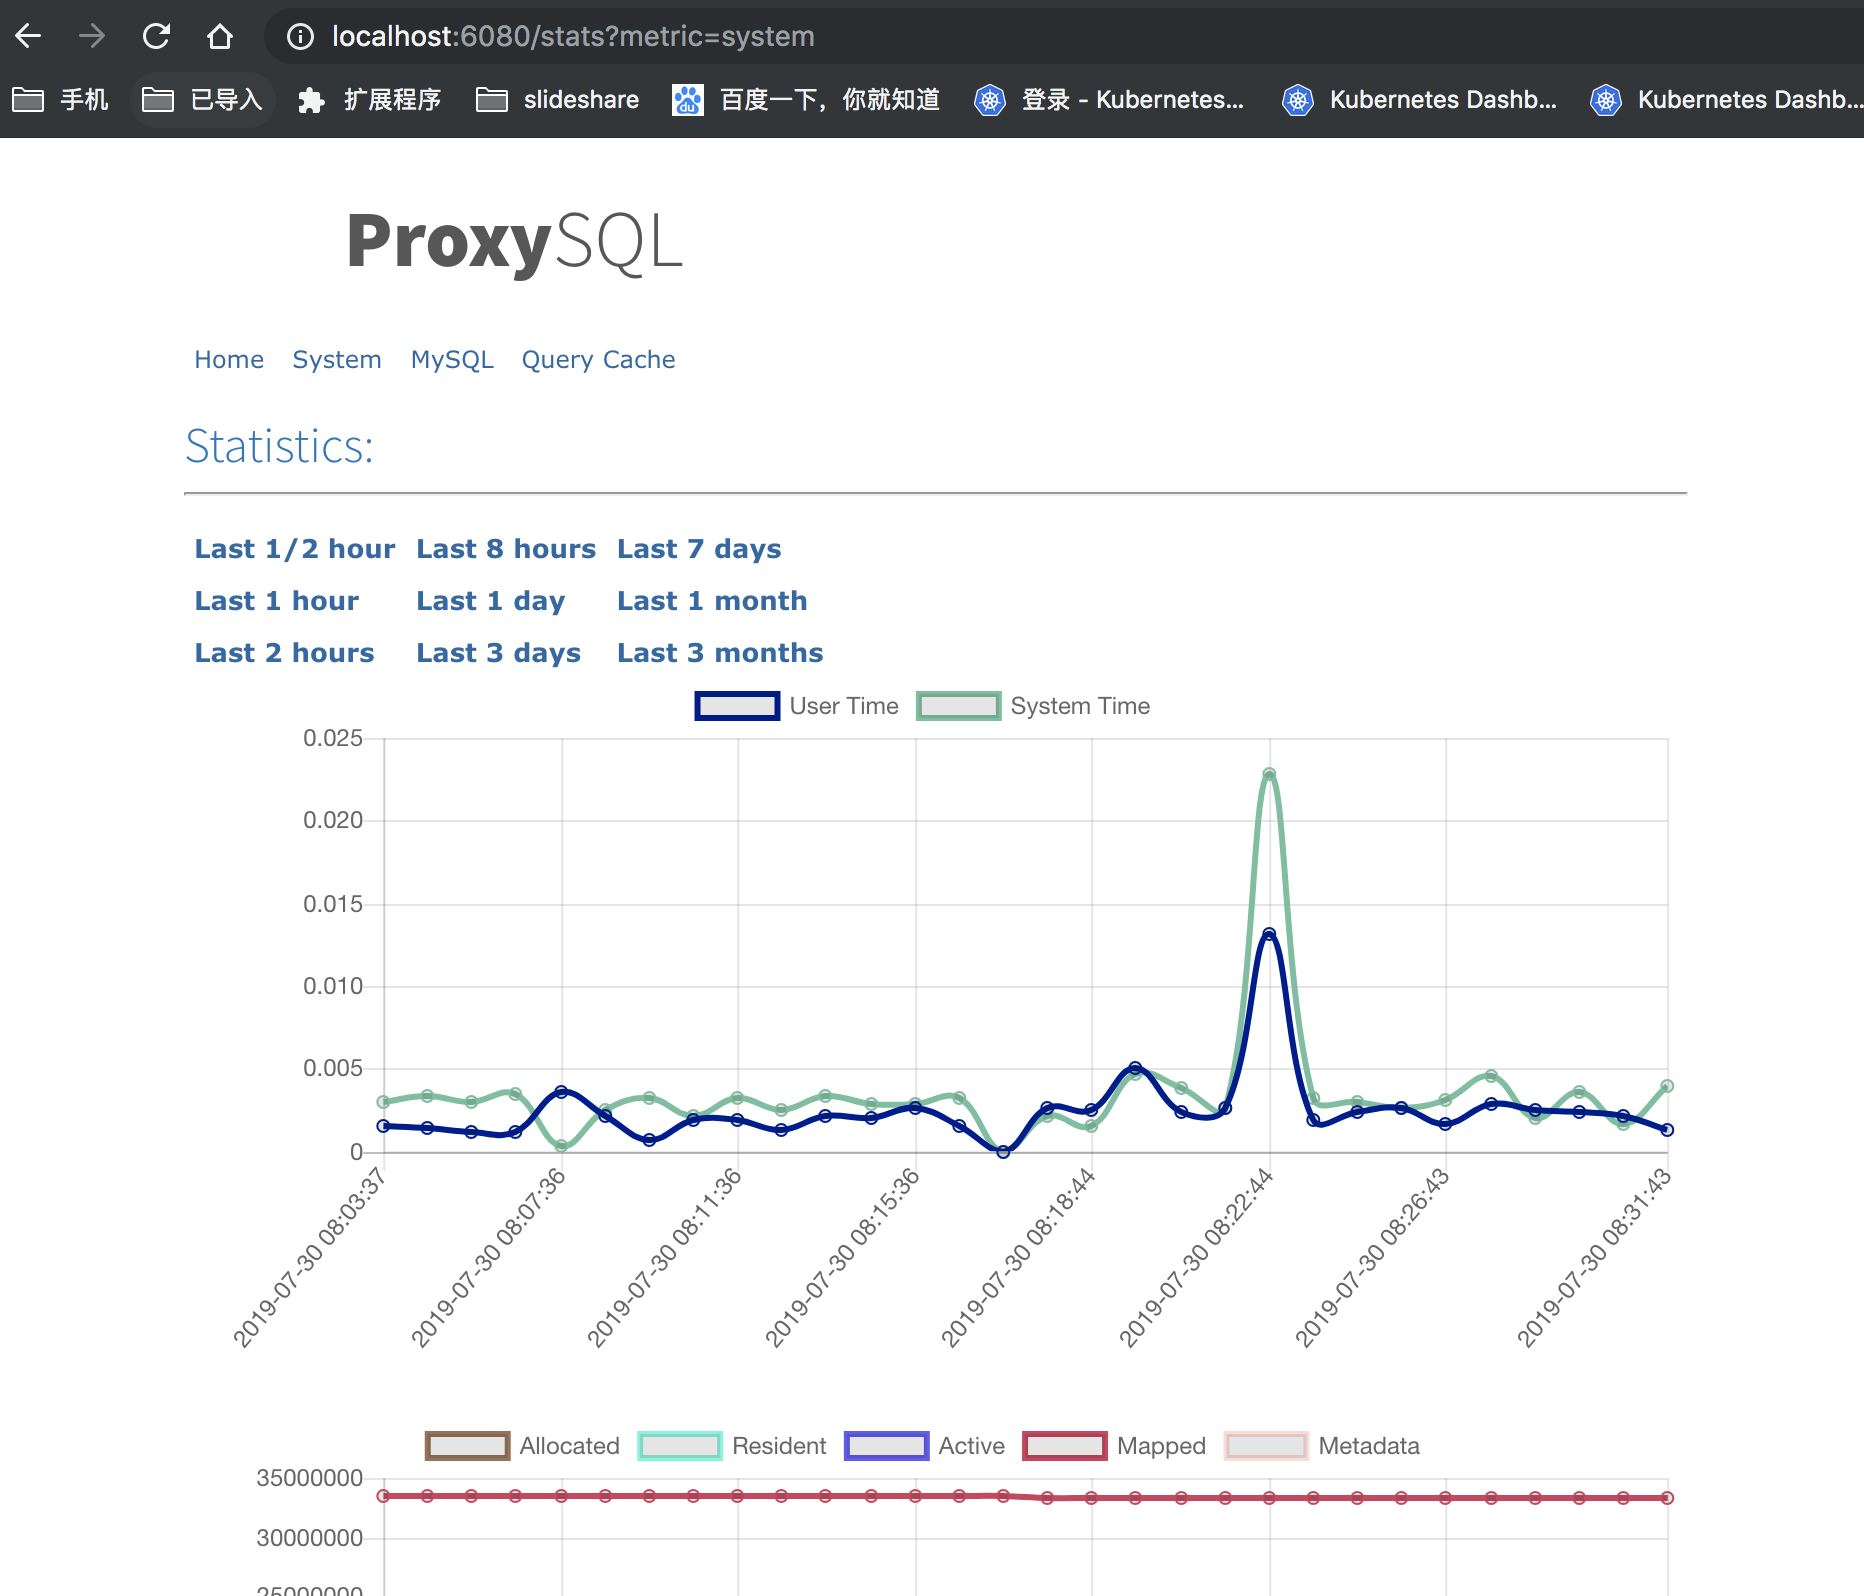Reload the page with the refresh icon
1864x1596 pixels.
pyautogui.click(x=156, y=36)
